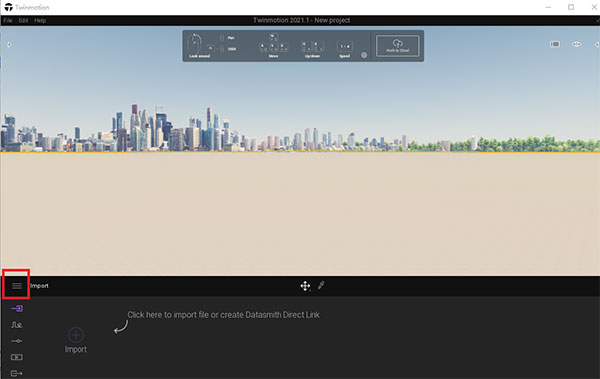Click the Twinmotion logo in title bar

8,7
